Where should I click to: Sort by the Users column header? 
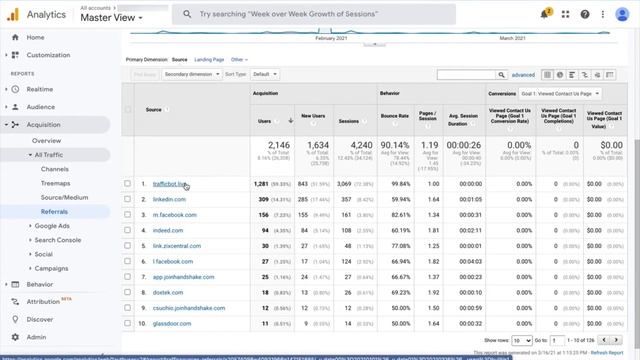coord(264,121)
